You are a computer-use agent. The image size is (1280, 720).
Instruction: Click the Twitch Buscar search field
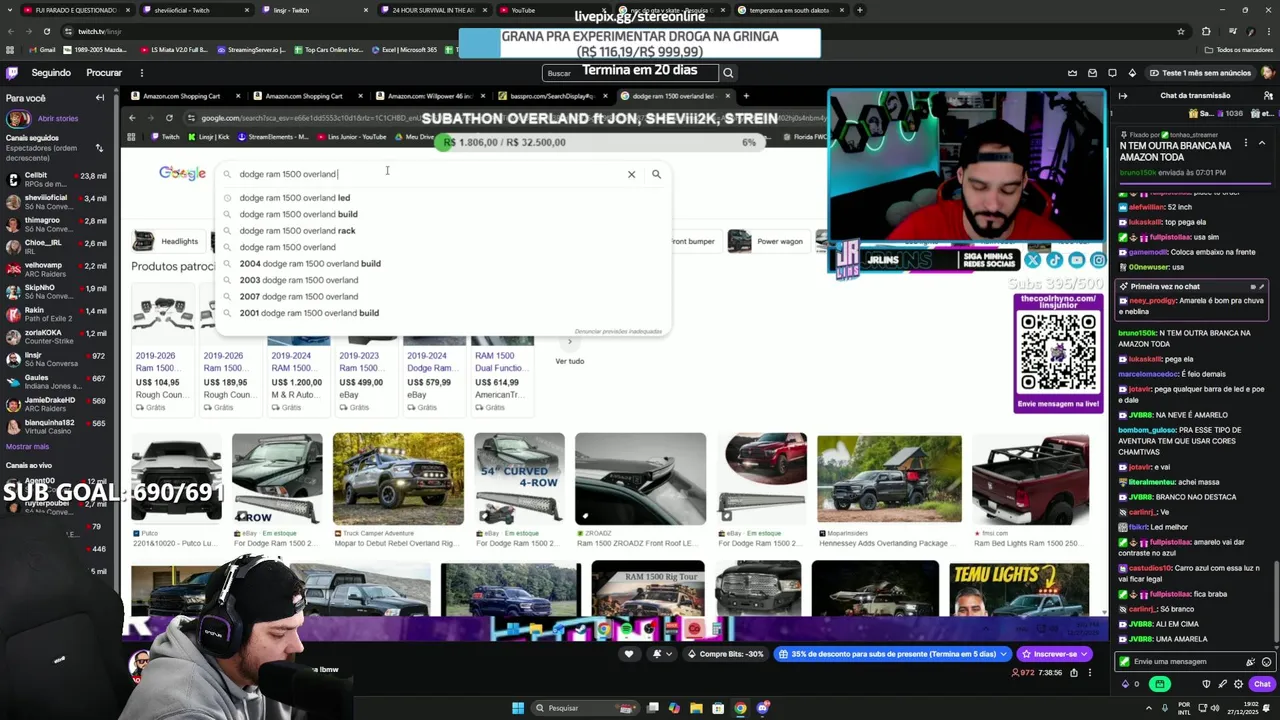coord(632,73)
